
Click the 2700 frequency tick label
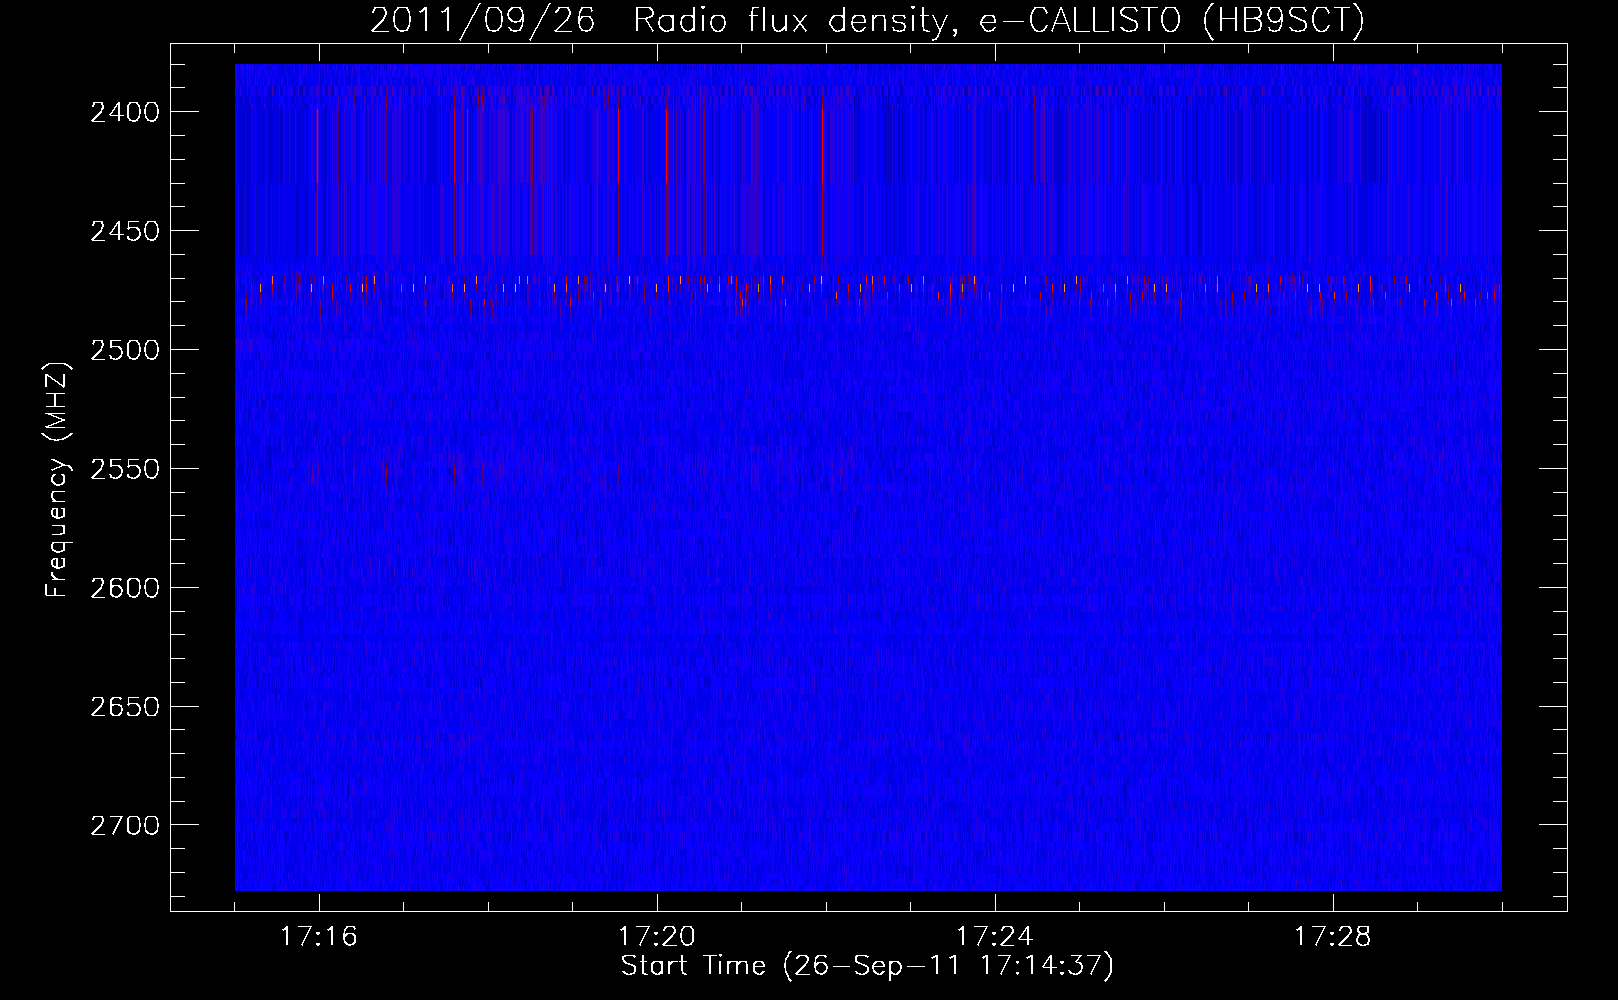tap(125, 826)
